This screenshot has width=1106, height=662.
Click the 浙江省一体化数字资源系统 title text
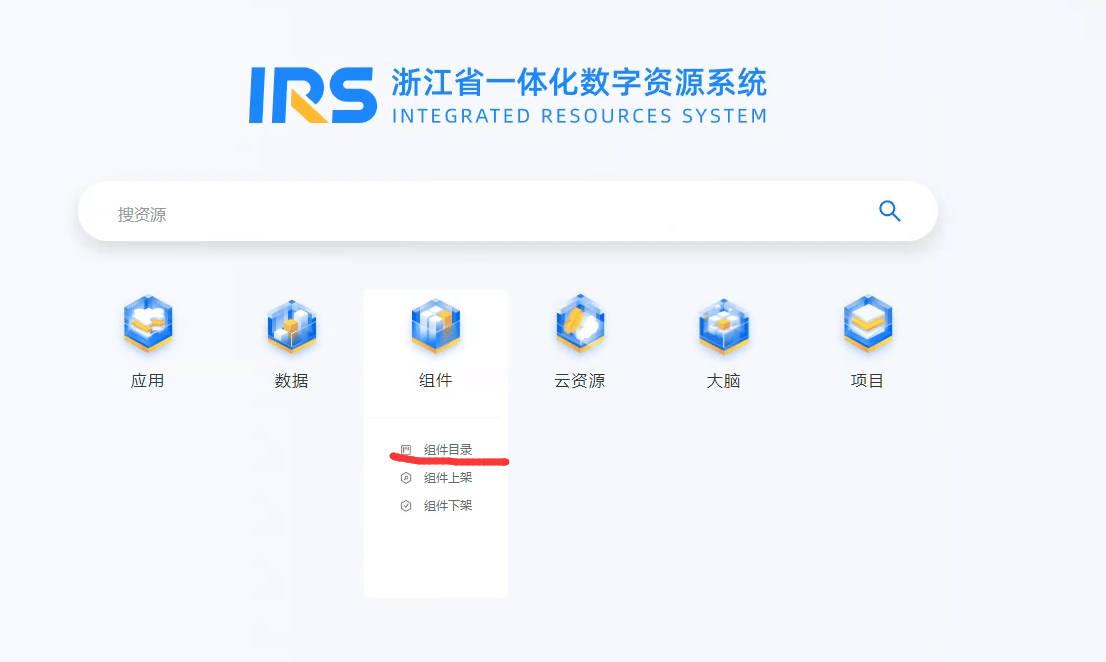pyautogui.click(x=579, y=81)
